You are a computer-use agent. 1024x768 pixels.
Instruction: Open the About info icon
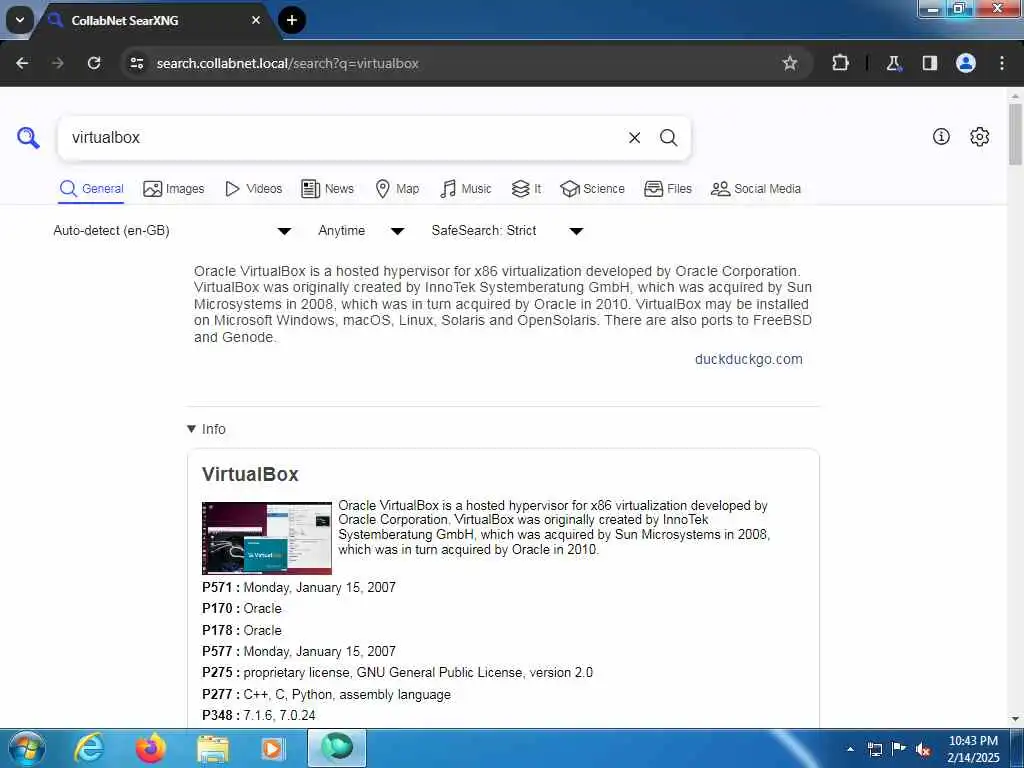[x=941, y=136]
